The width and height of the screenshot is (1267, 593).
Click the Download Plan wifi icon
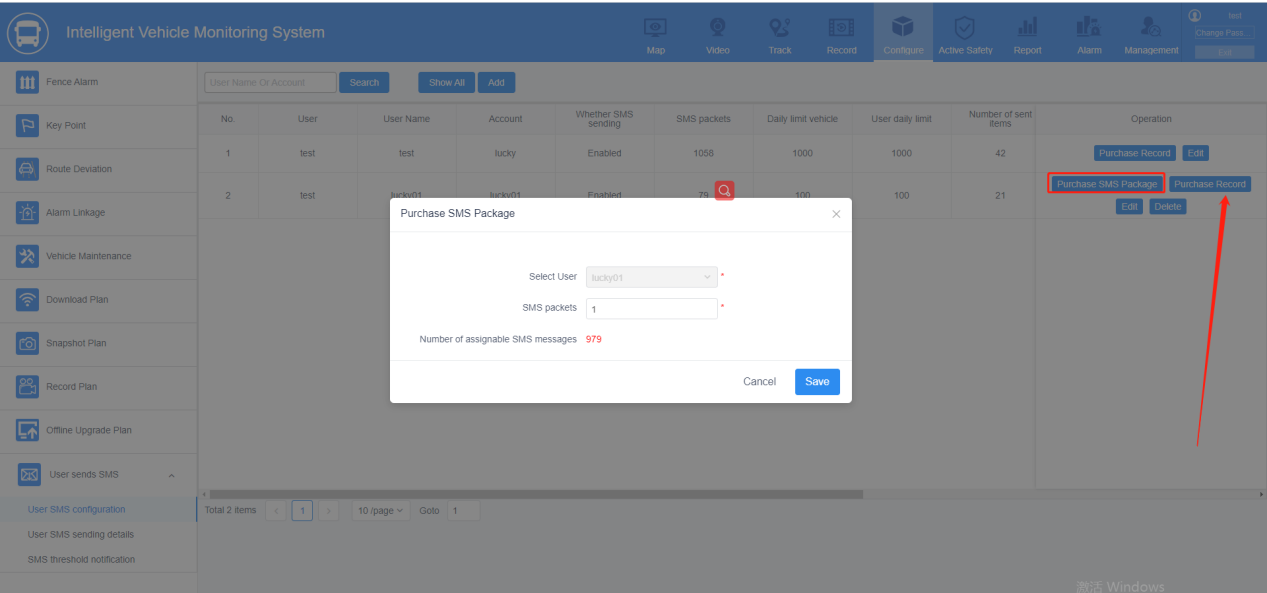pos(27,300)
